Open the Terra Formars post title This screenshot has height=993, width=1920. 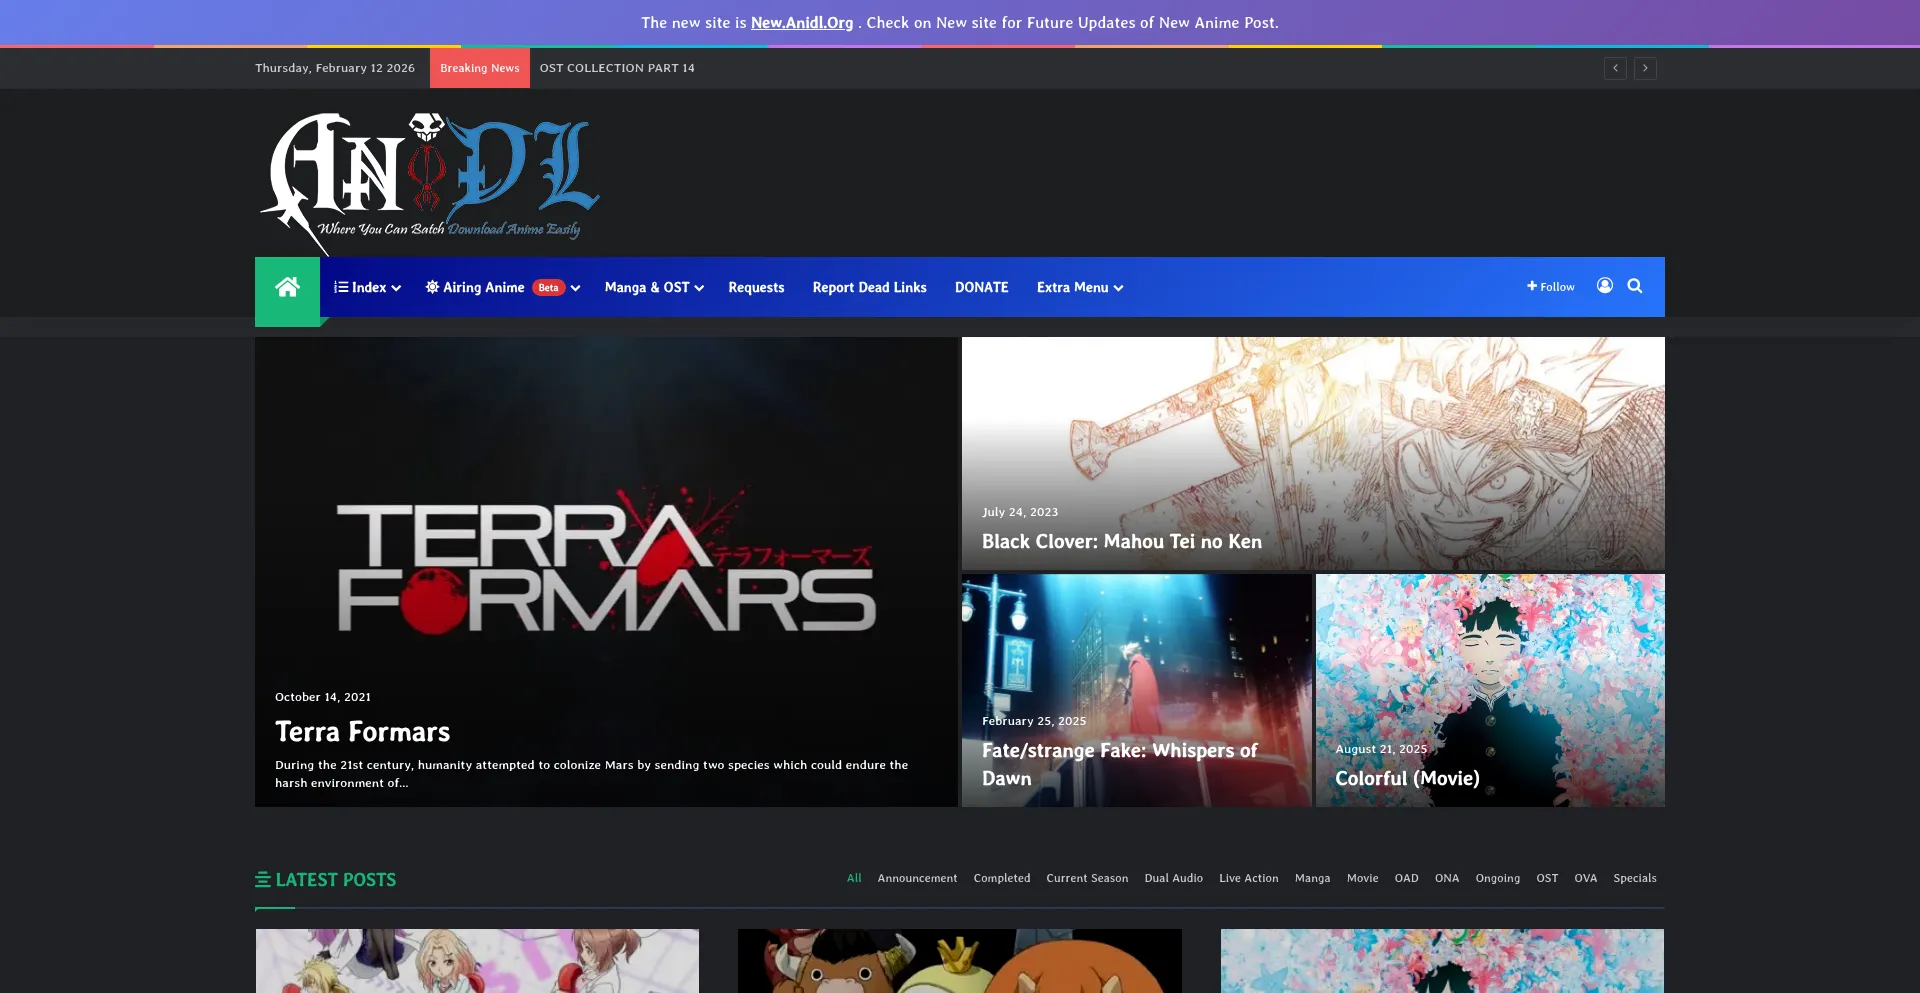362,732
